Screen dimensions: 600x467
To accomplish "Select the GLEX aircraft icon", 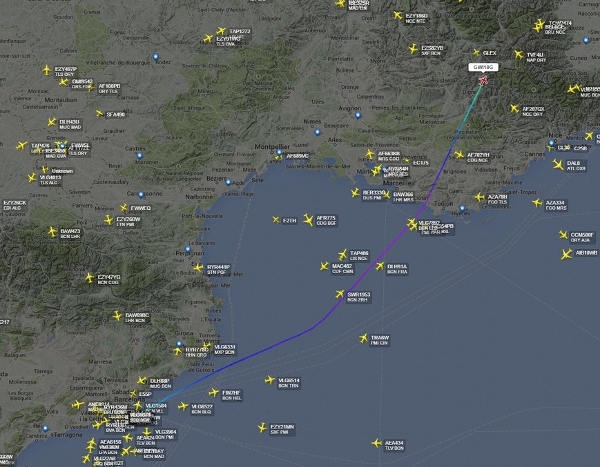I will [476, 52].
